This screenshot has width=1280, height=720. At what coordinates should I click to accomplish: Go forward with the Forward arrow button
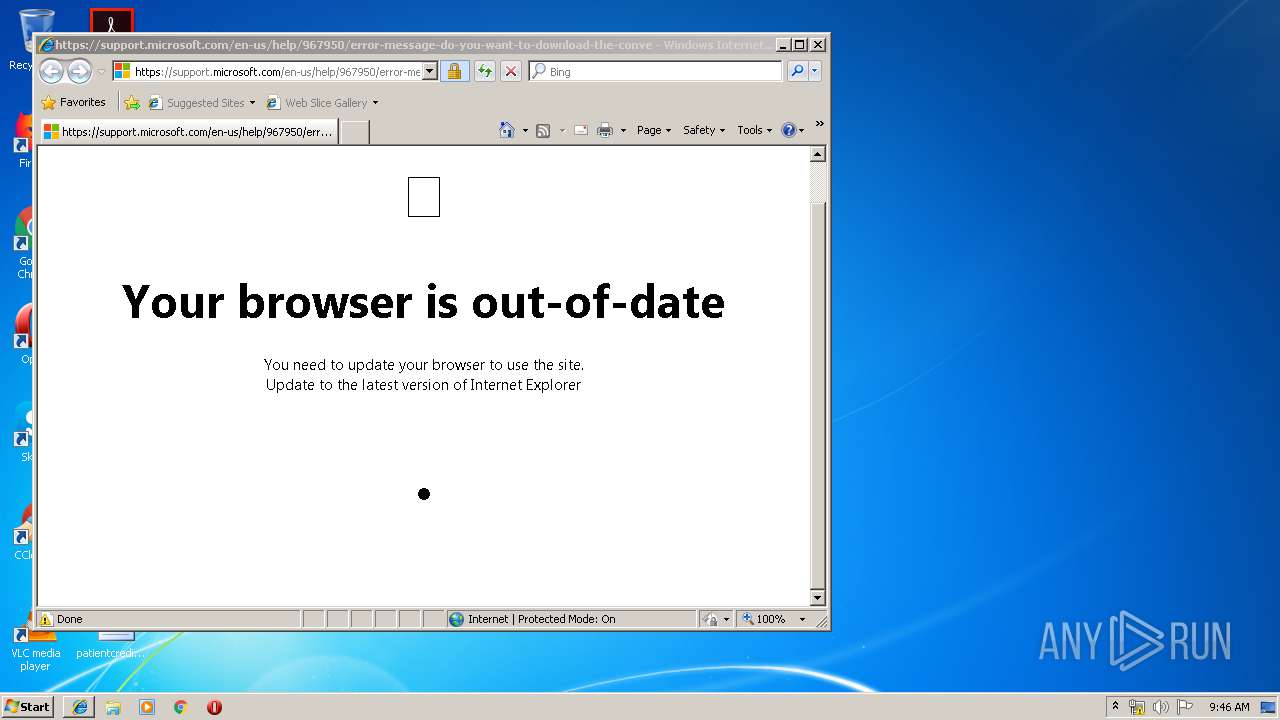point(79,71)
